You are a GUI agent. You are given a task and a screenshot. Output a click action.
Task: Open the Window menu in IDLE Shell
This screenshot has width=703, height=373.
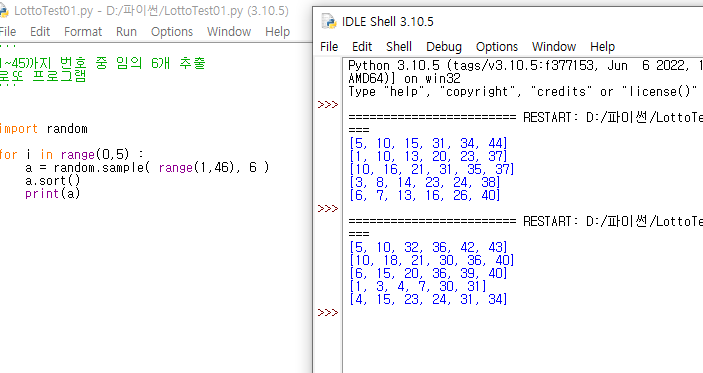point(554,47)
